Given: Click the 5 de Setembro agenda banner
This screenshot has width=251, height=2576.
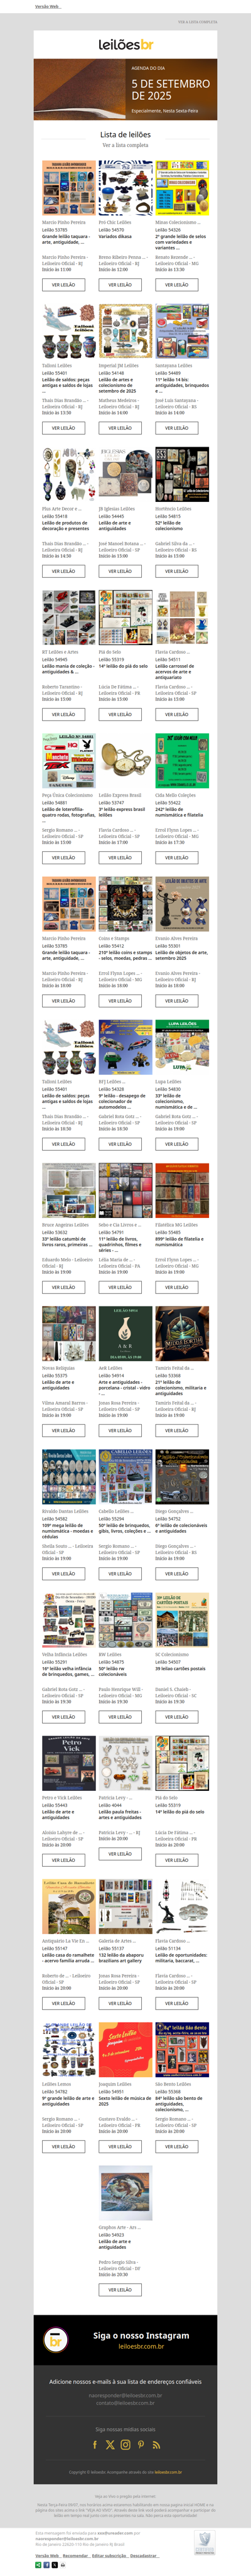Looking at the screenshot, I should pyautogui.click(x=125, y=89).
